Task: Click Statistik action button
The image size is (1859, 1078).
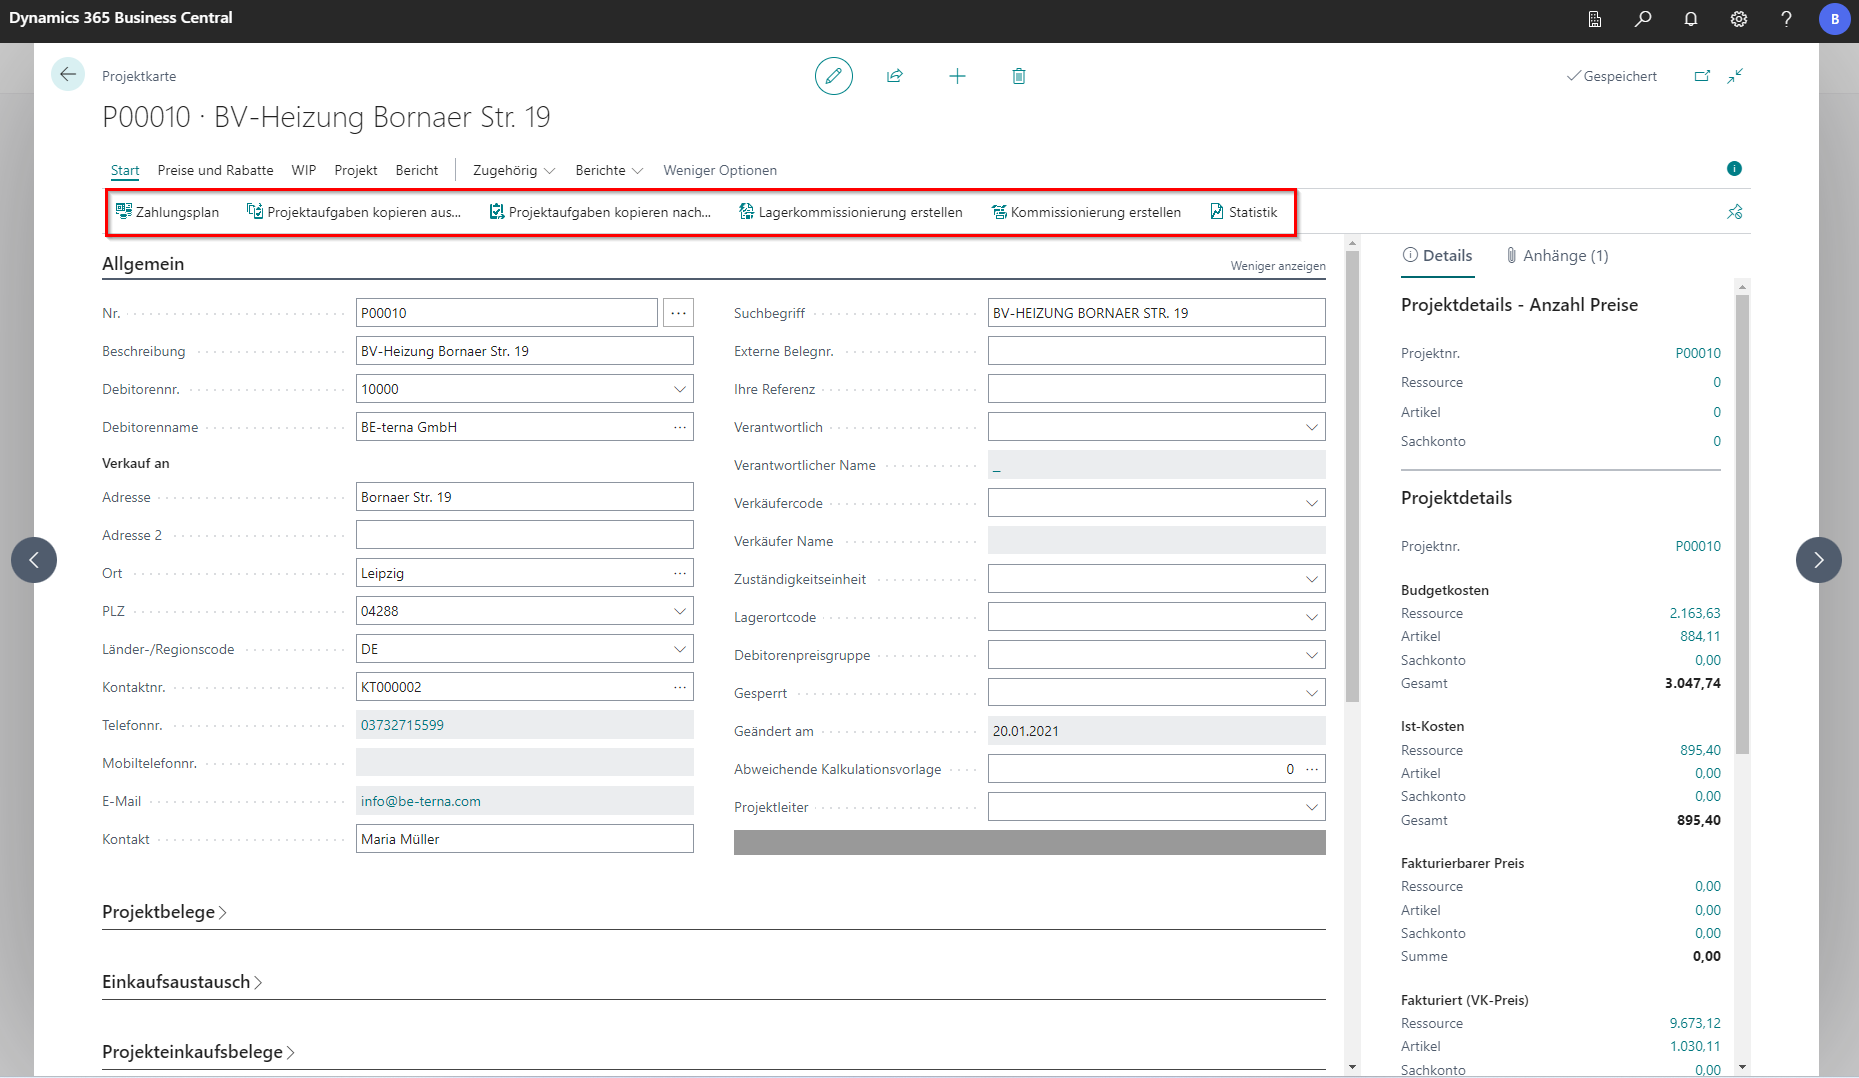Action: (1244, 212)
